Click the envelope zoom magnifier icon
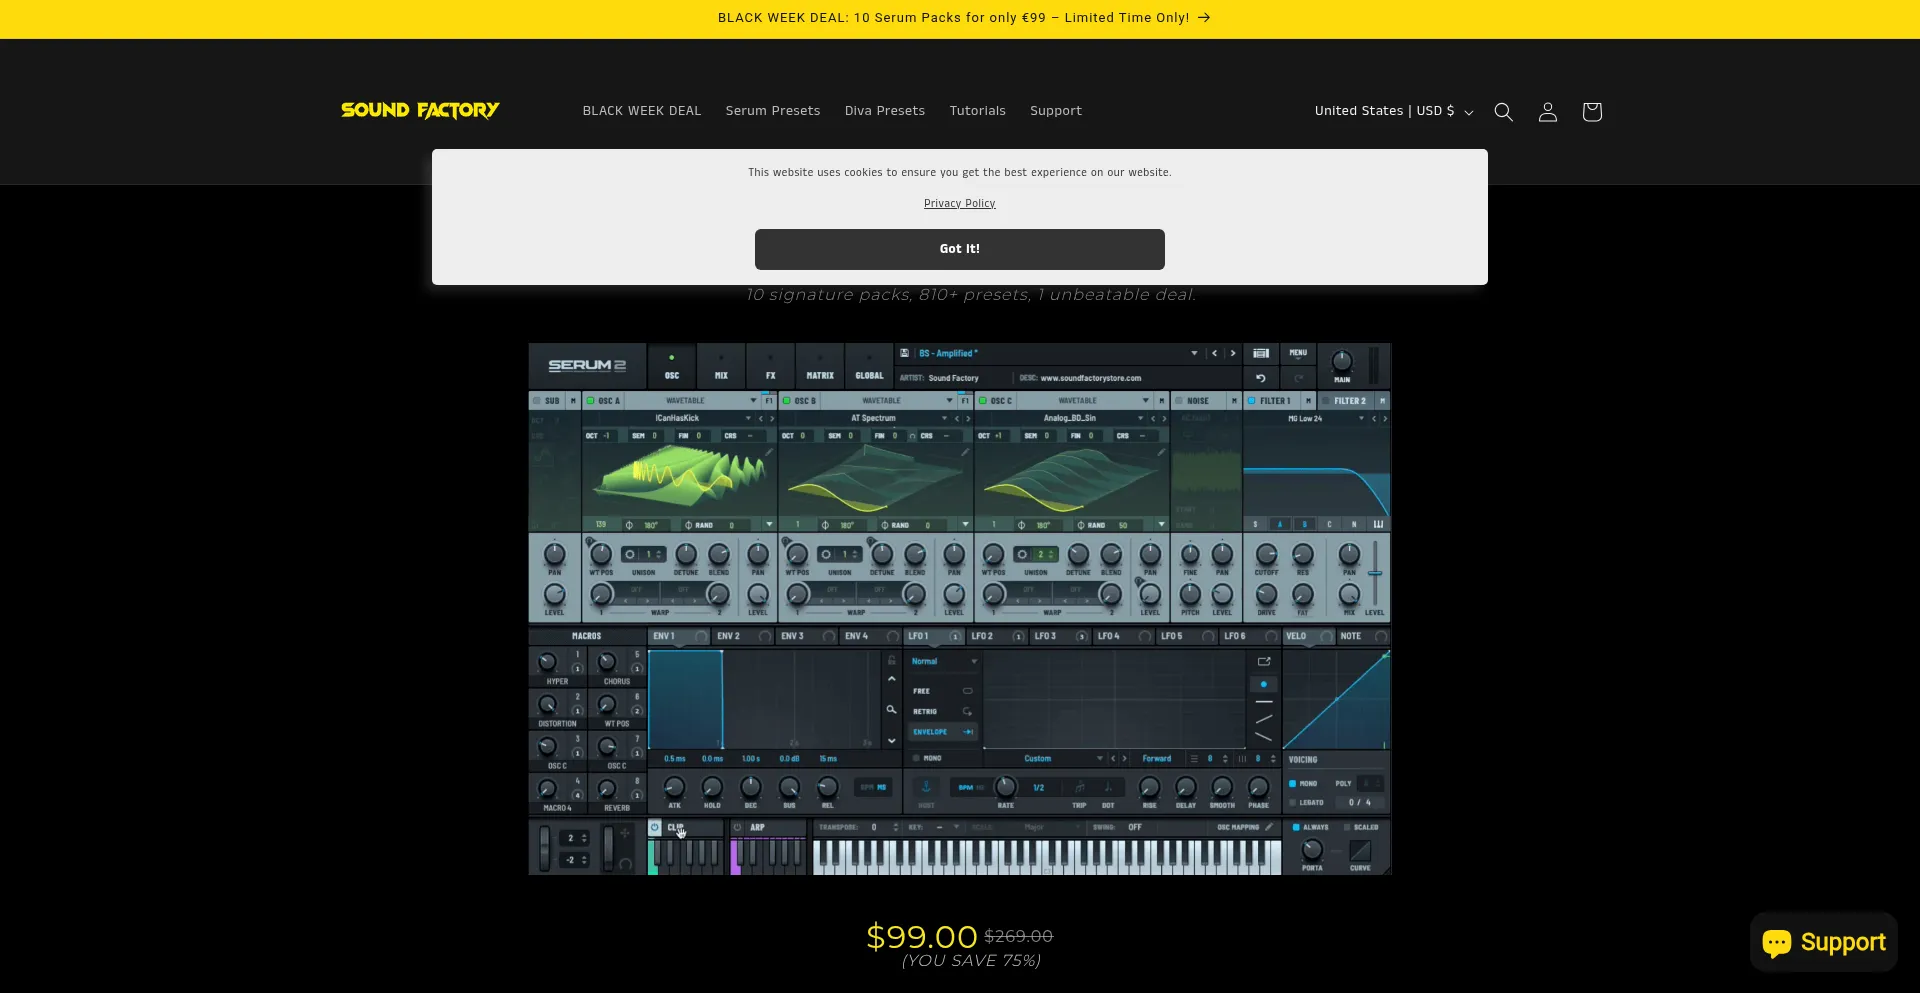This screenshot has width=1920, height=993. (891, 710)
